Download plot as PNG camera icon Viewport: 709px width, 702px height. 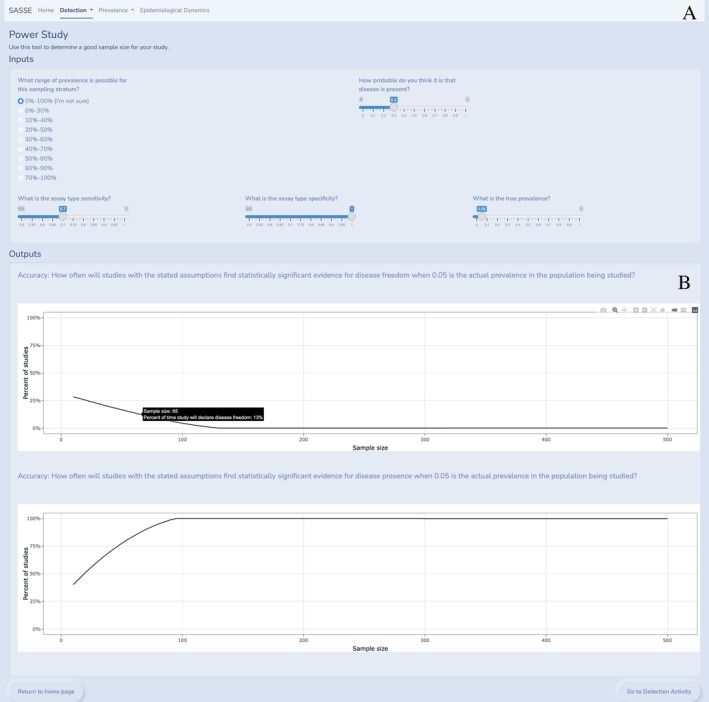pyautogui.click(x=603, y=310)
